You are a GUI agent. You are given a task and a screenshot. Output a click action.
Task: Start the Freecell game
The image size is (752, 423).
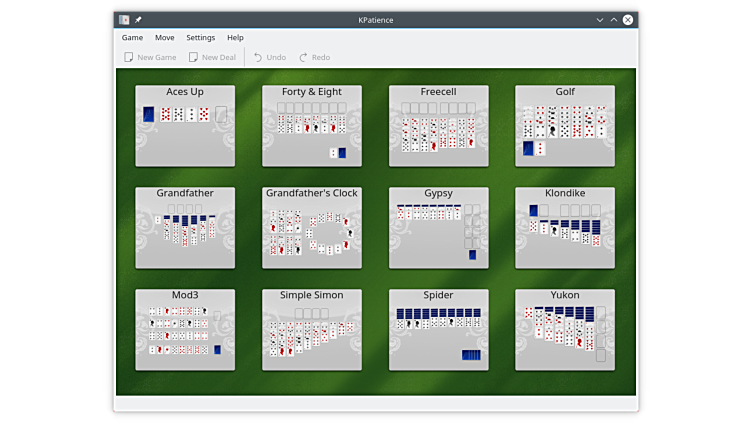[x=438, y=126]
